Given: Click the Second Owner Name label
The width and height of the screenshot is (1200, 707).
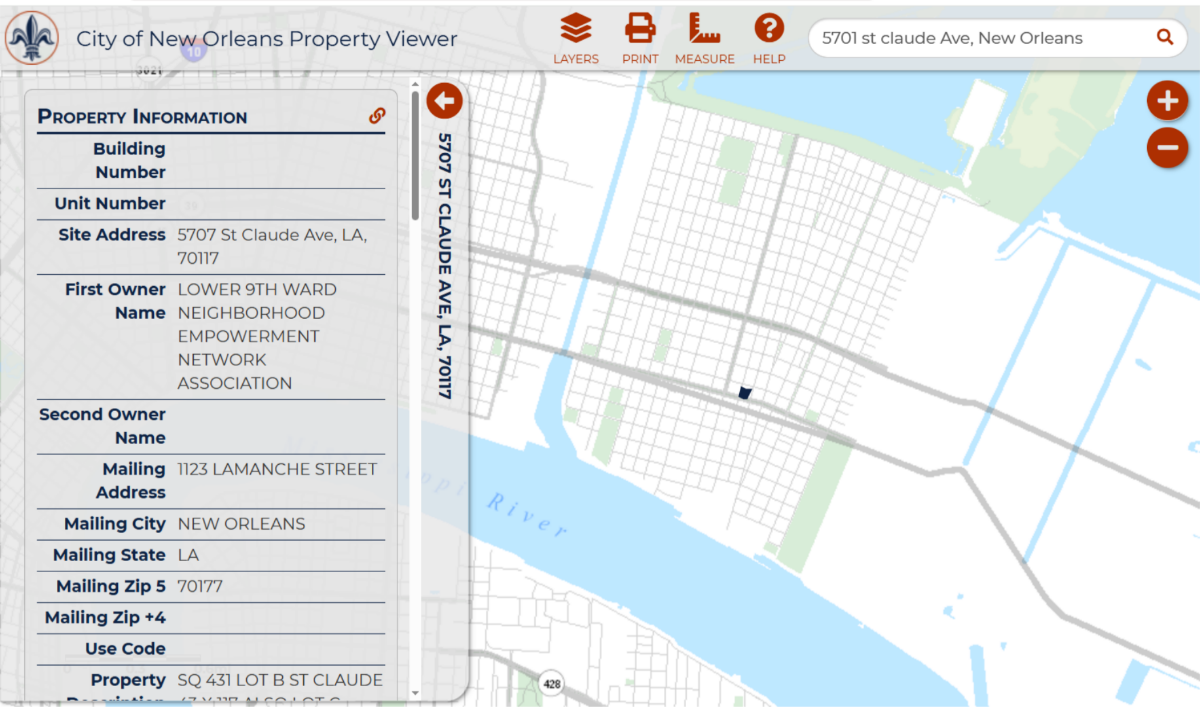Looking at the screenshot, I should (102, 426).
